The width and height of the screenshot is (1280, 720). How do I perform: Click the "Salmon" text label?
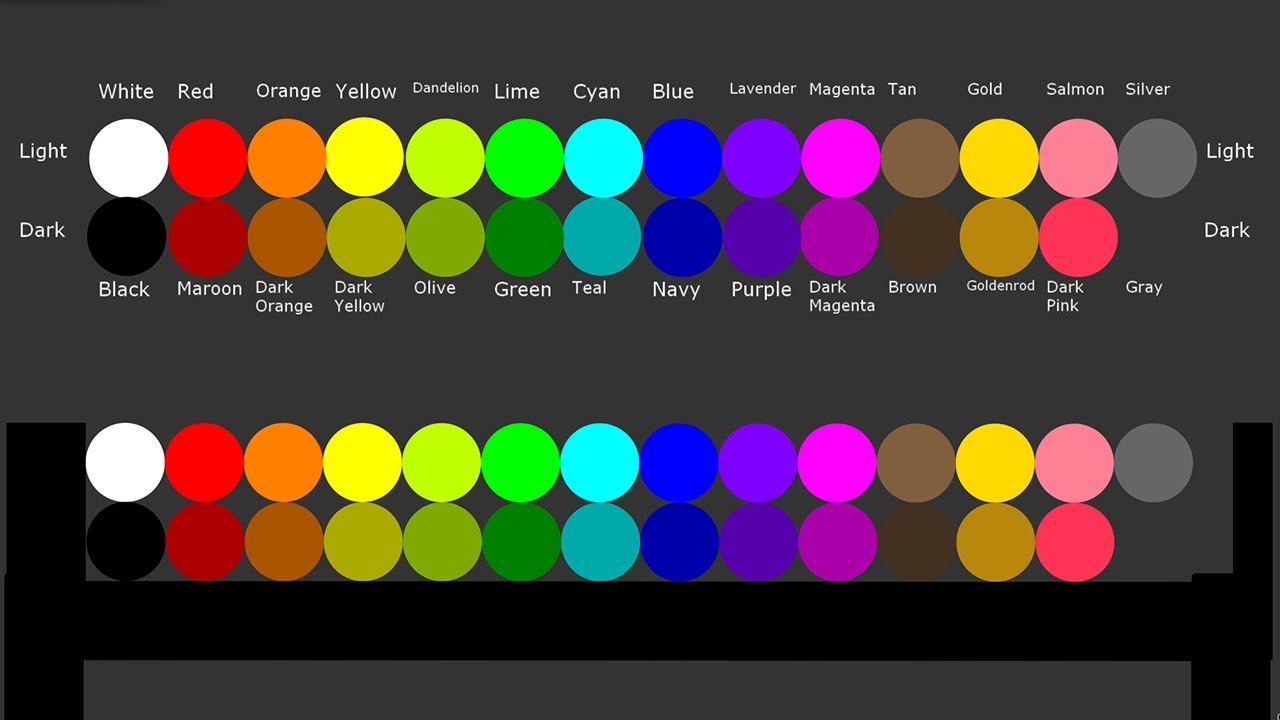(x=1075, y=89)
